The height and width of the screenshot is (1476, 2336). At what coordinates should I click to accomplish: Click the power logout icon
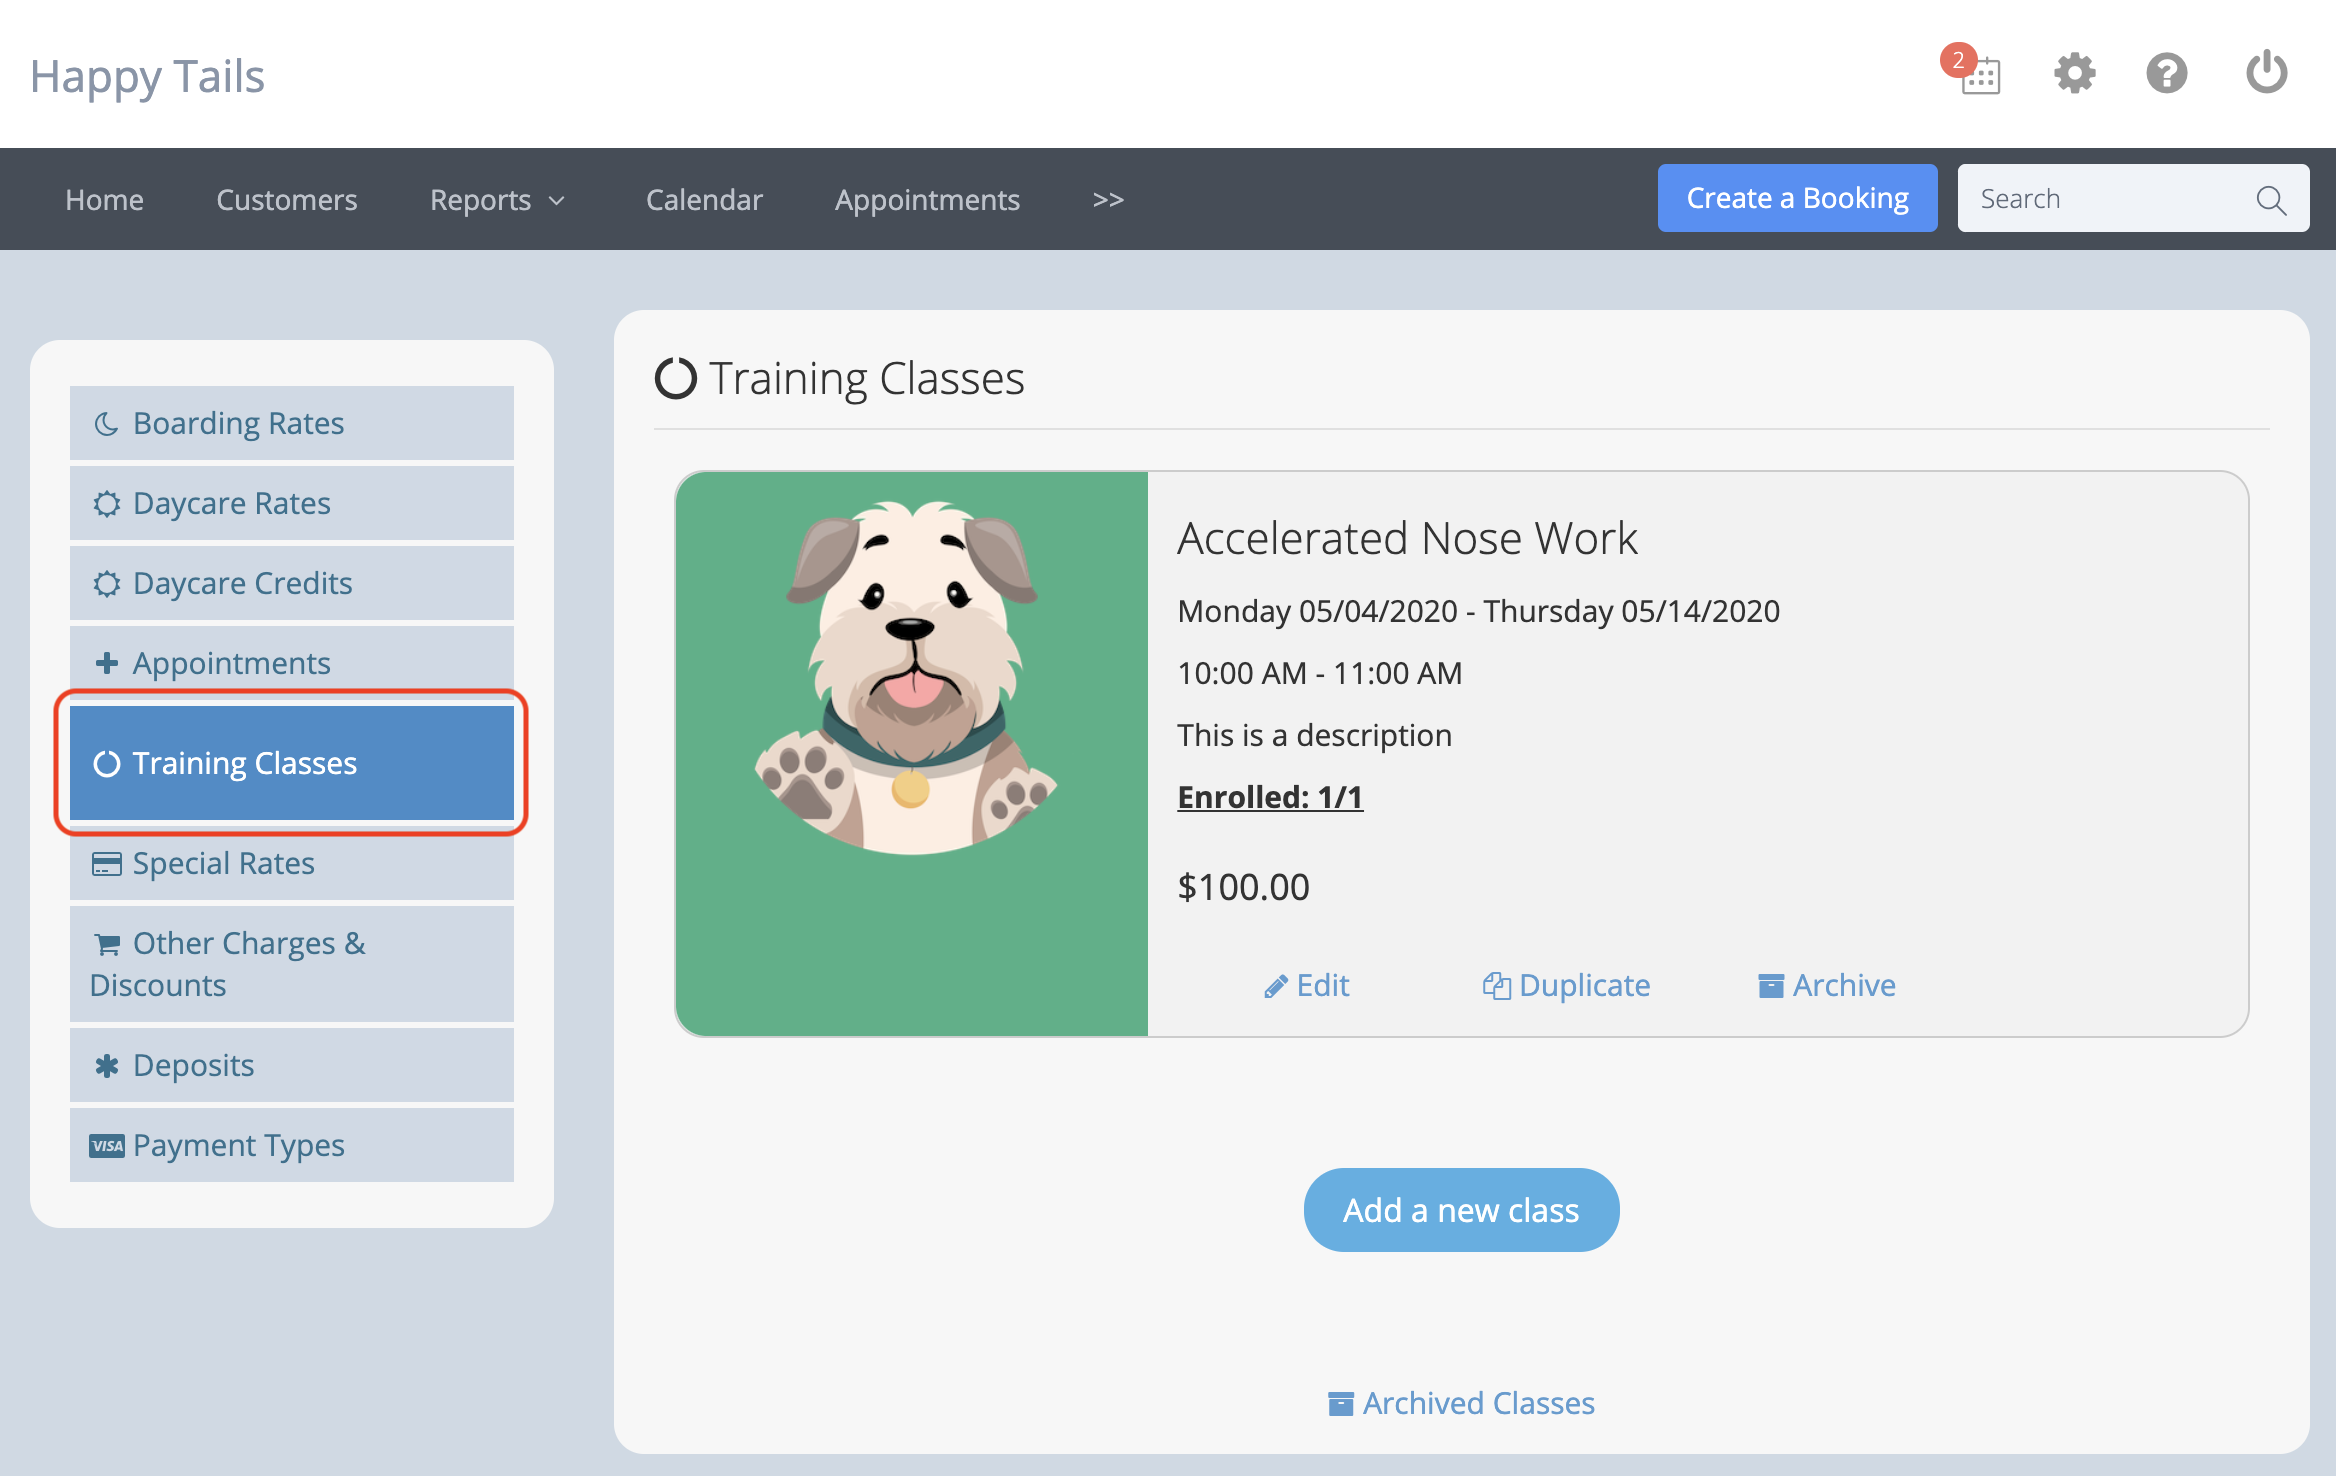click(x=2266, y=72)
